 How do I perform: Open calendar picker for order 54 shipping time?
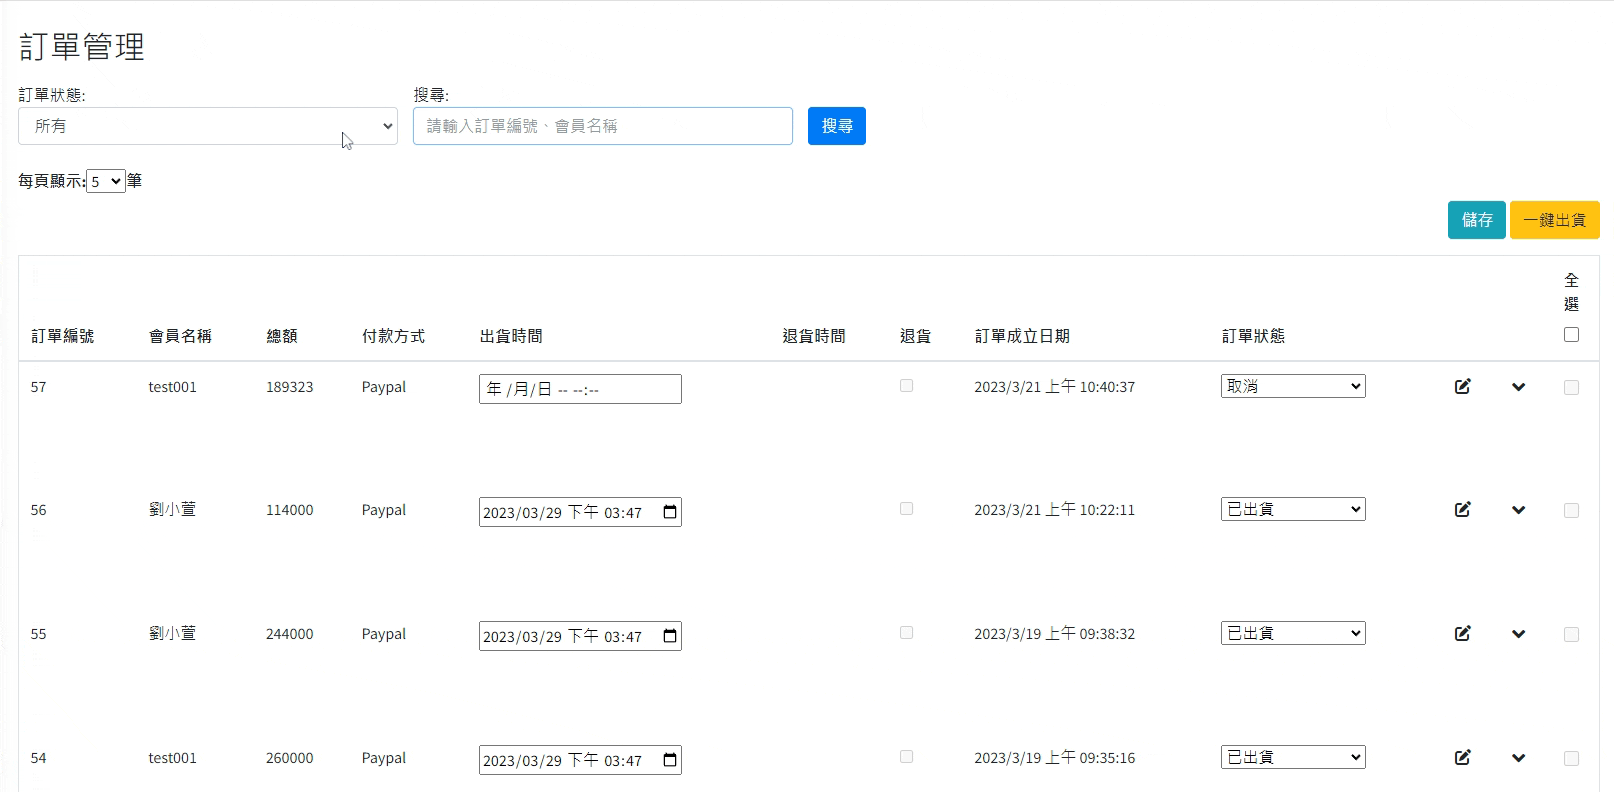pos(670,760)
